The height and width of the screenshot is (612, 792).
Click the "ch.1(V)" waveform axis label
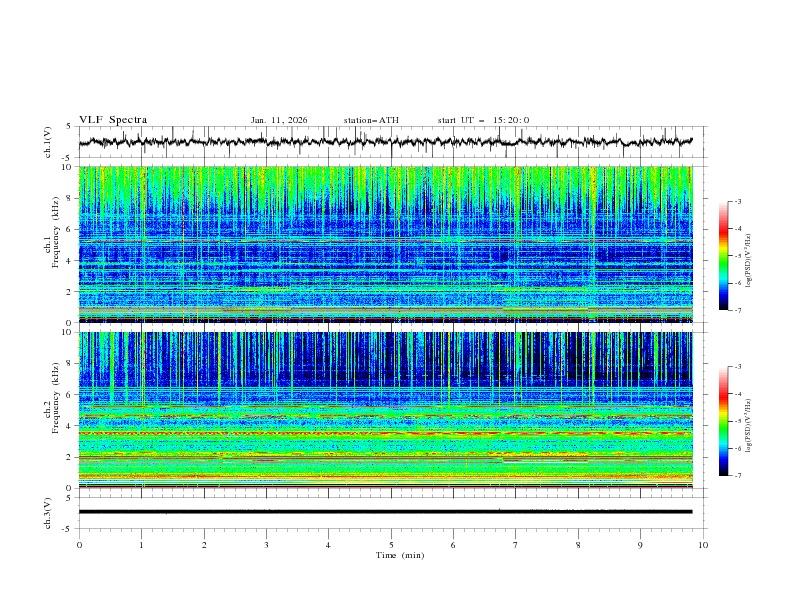tap(48, 142)
